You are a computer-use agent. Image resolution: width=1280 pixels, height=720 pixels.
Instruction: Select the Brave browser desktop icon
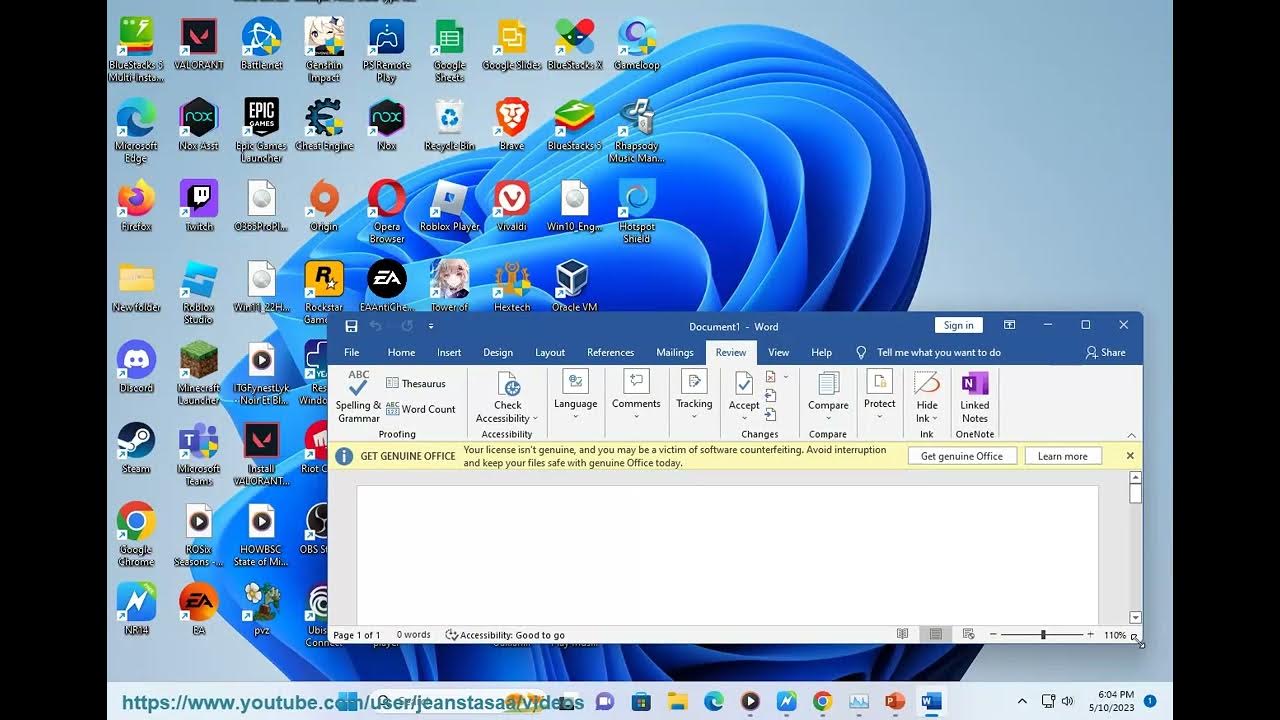tap(511, 125)
